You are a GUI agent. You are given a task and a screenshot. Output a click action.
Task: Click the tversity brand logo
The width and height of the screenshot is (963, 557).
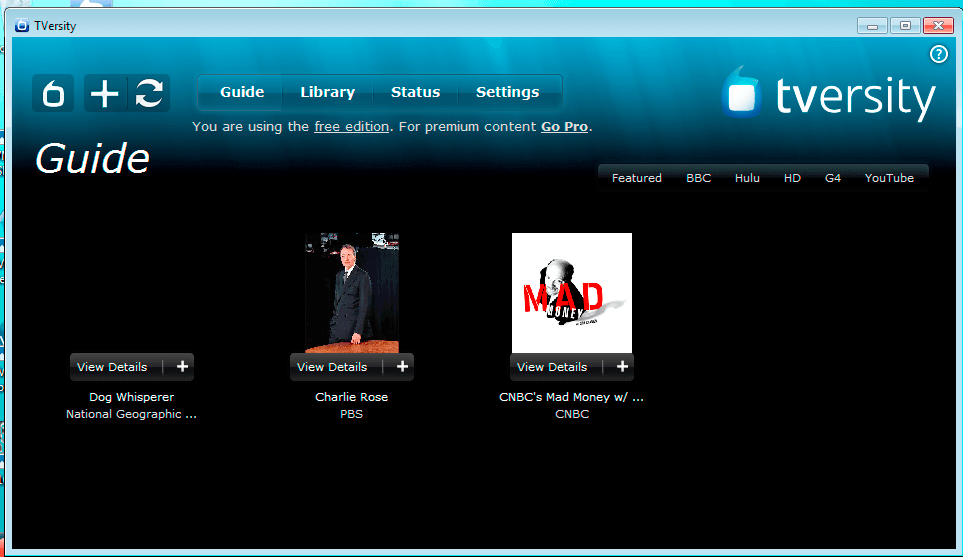[828, 95]
